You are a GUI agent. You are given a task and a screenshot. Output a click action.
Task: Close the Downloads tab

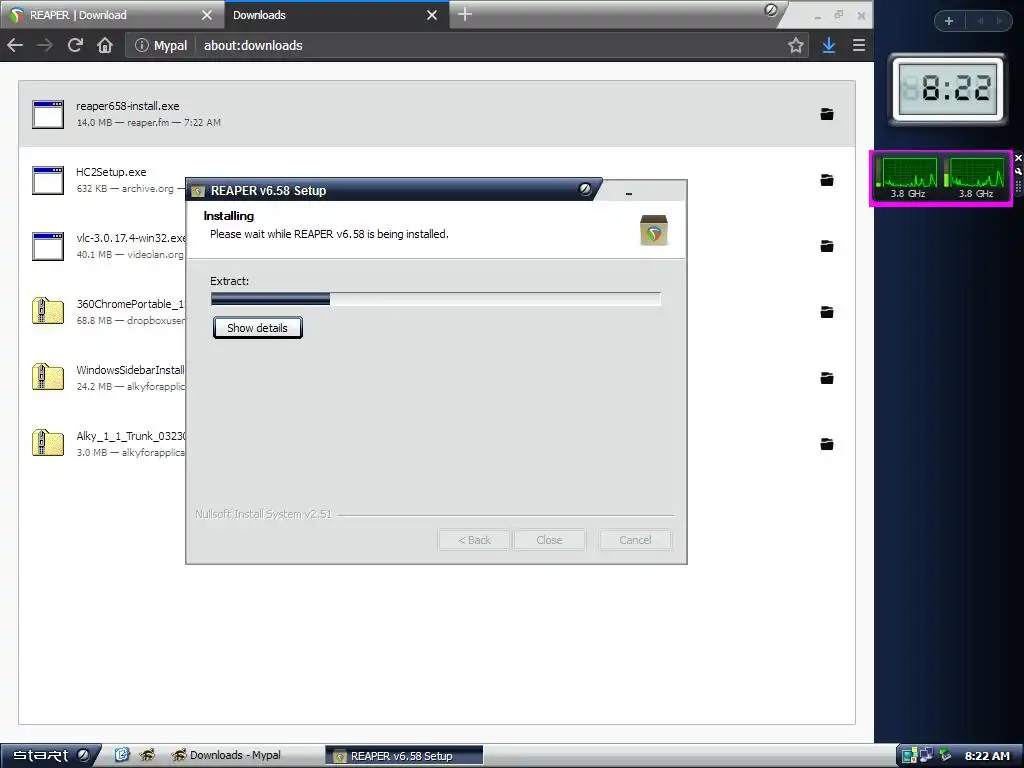pos(432,15)
